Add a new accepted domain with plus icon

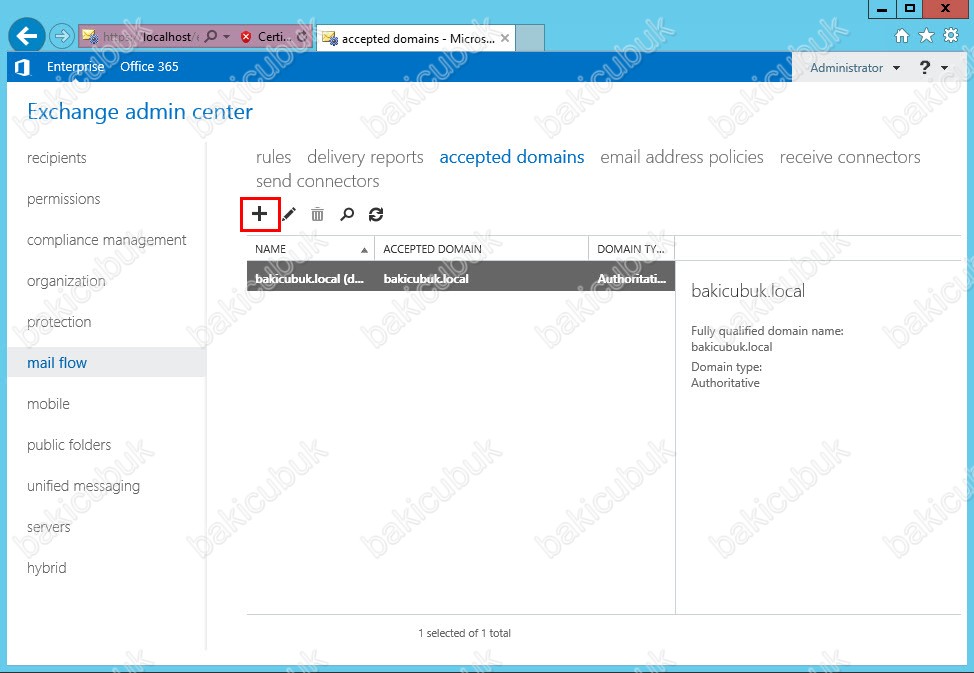pyautogui.click(x=260, y=214)
